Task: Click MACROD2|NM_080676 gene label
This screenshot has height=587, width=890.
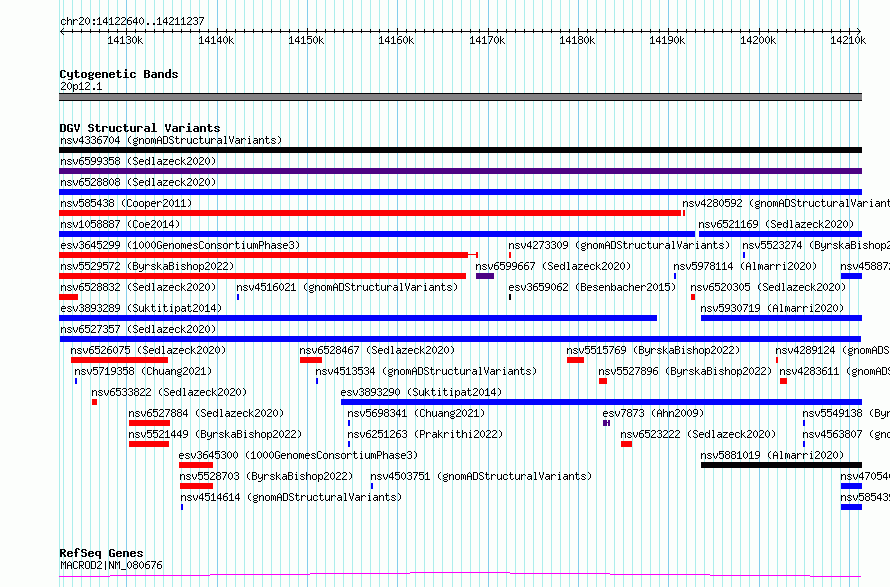Action: click(111, 565)
